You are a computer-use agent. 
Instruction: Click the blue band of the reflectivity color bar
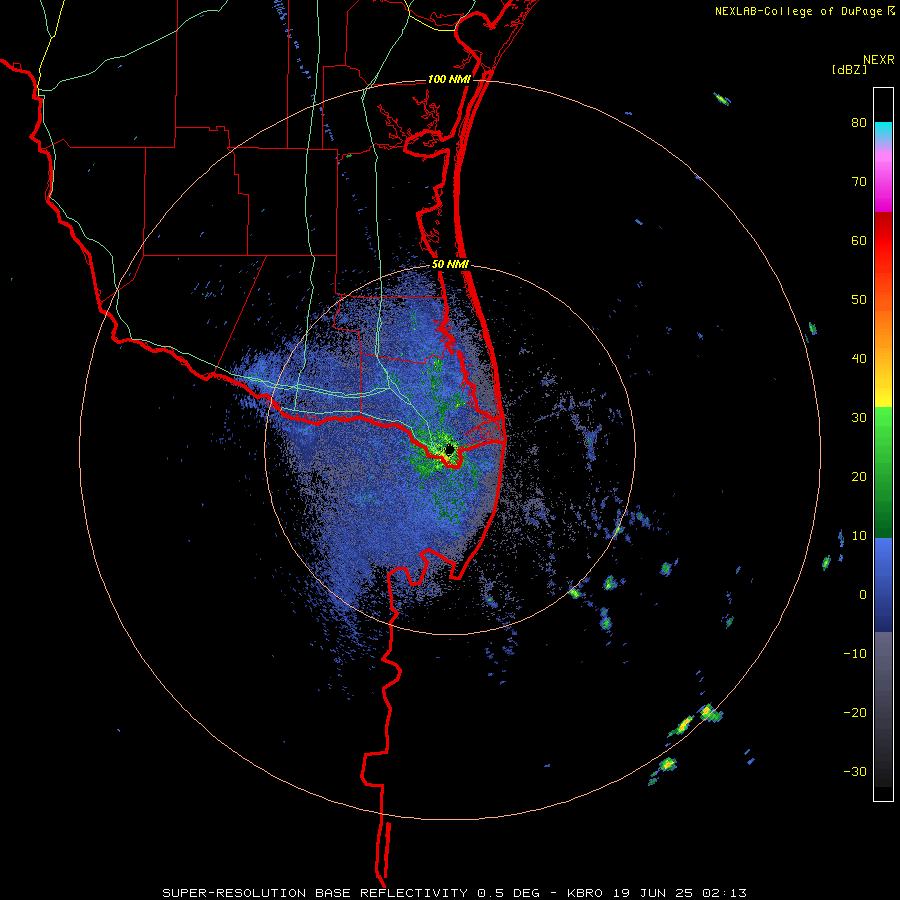[883, 585]
